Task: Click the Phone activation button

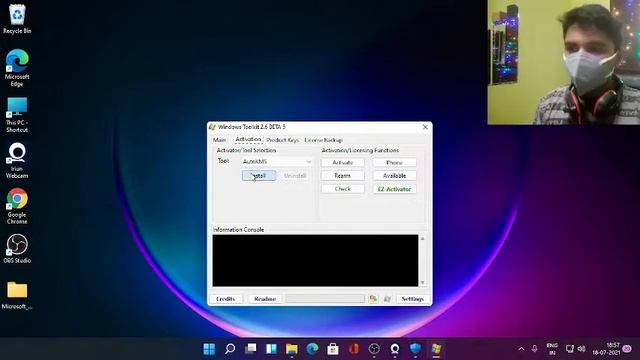Action: pyautogui.click(x=394, y=162)
